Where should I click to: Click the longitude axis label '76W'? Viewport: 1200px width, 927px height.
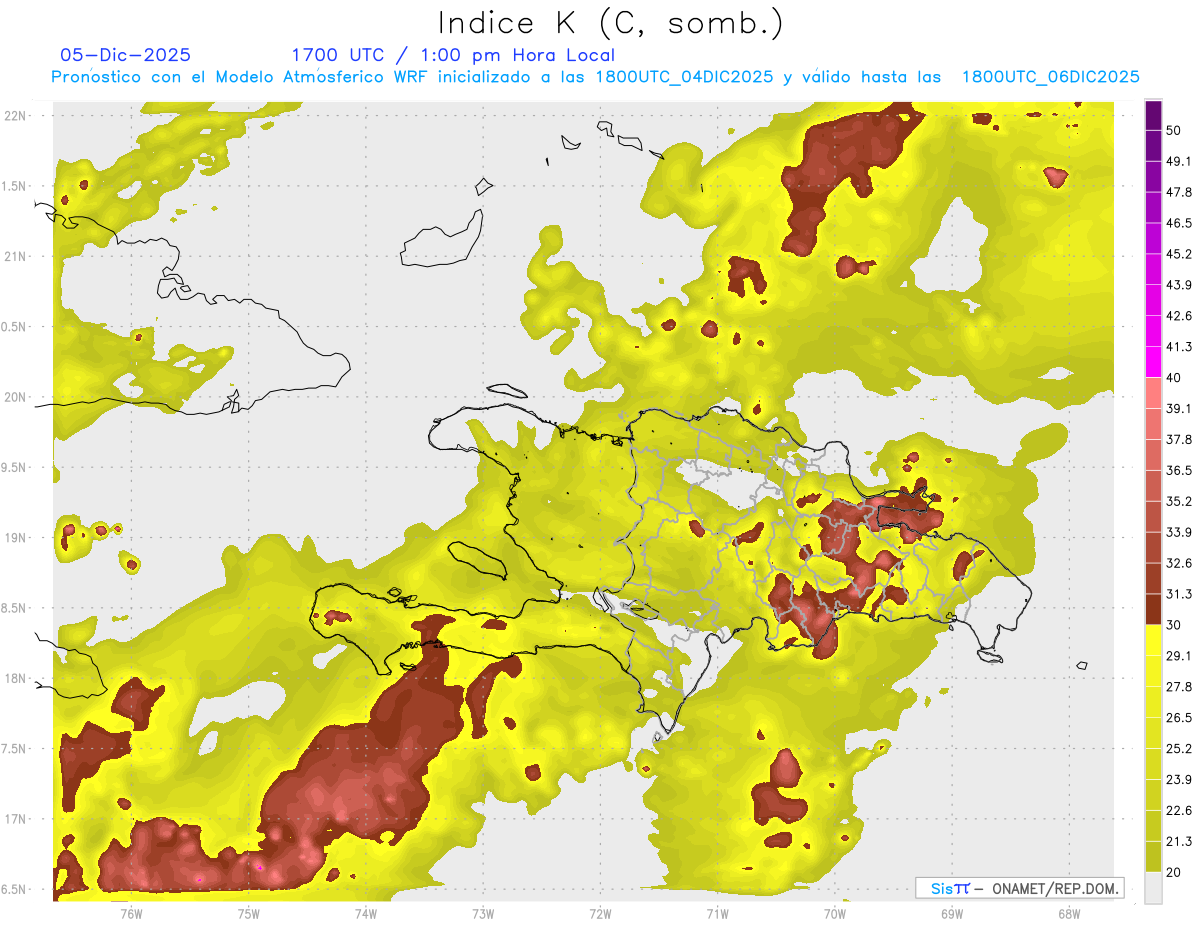click(x=131, y=914)
